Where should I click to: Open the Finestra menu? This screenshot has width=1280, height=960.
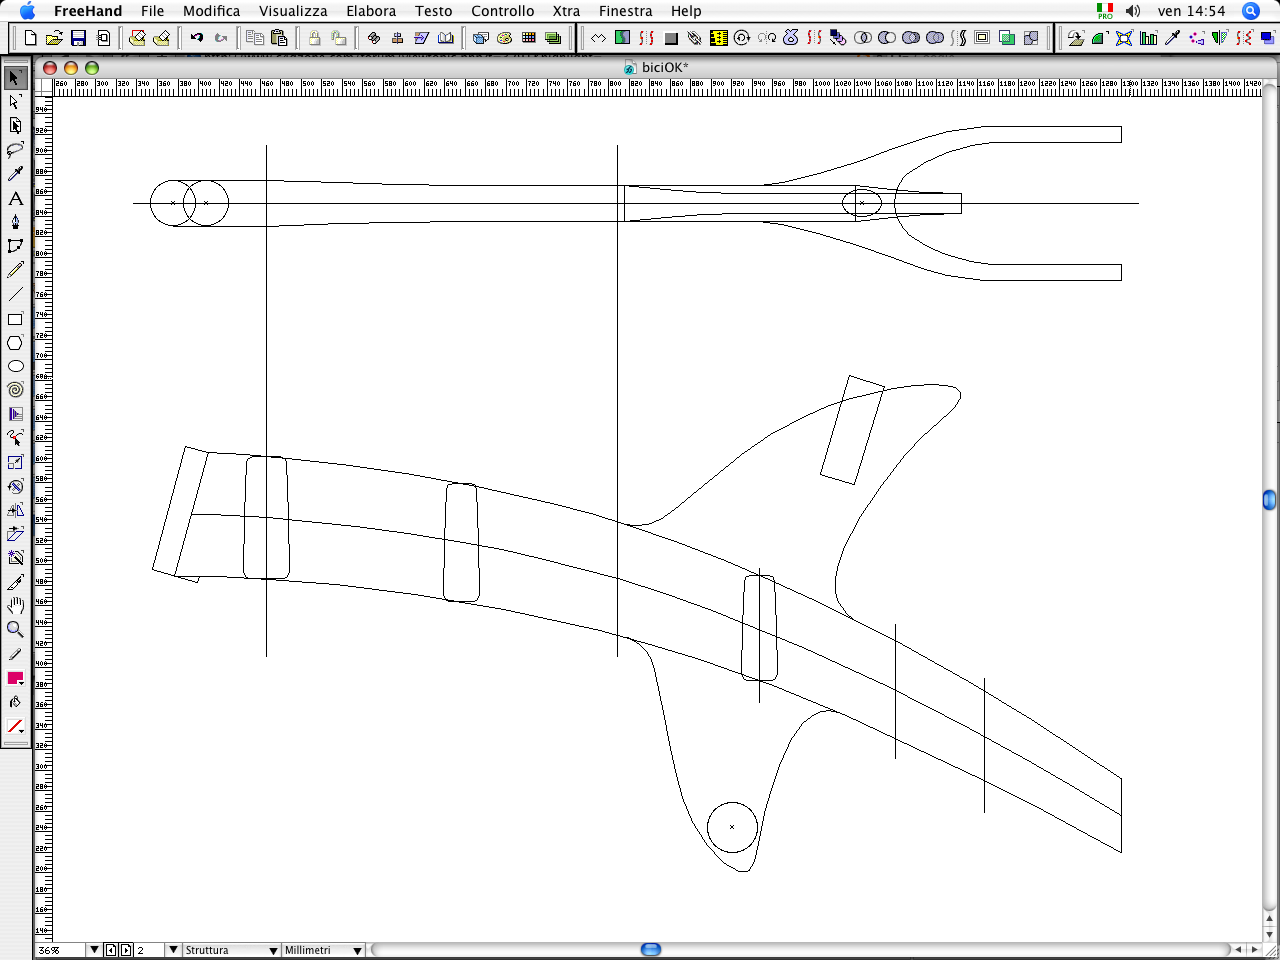(625, 11)
